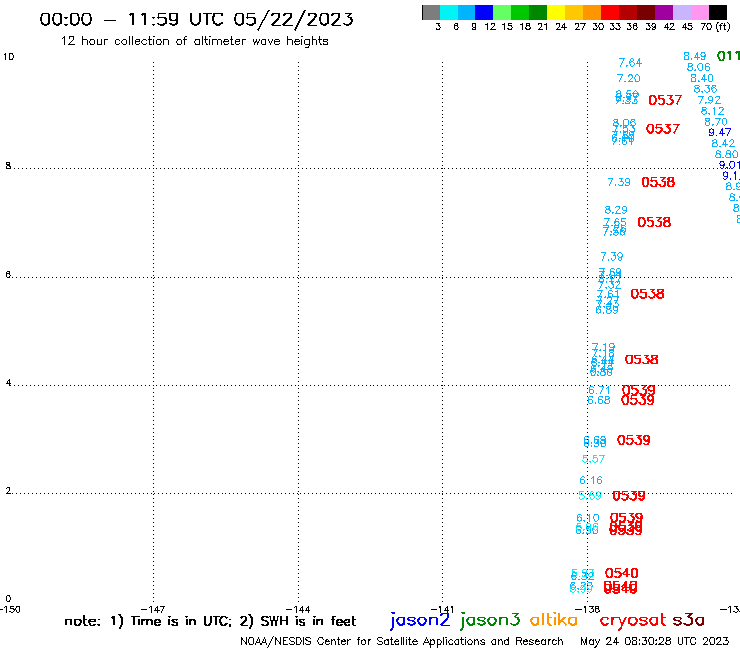The image size is (740, 650).
Task: Click the s3a satellite label
Action: coord(688,620)
